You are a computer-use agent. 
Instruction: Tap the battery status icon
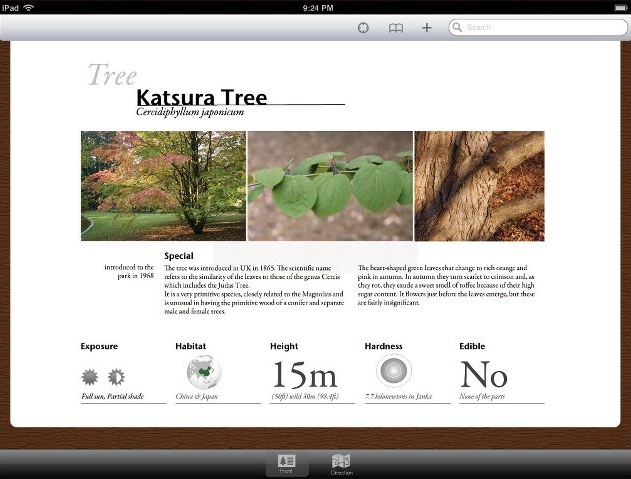pyautogui.click(x=621, y=8)
